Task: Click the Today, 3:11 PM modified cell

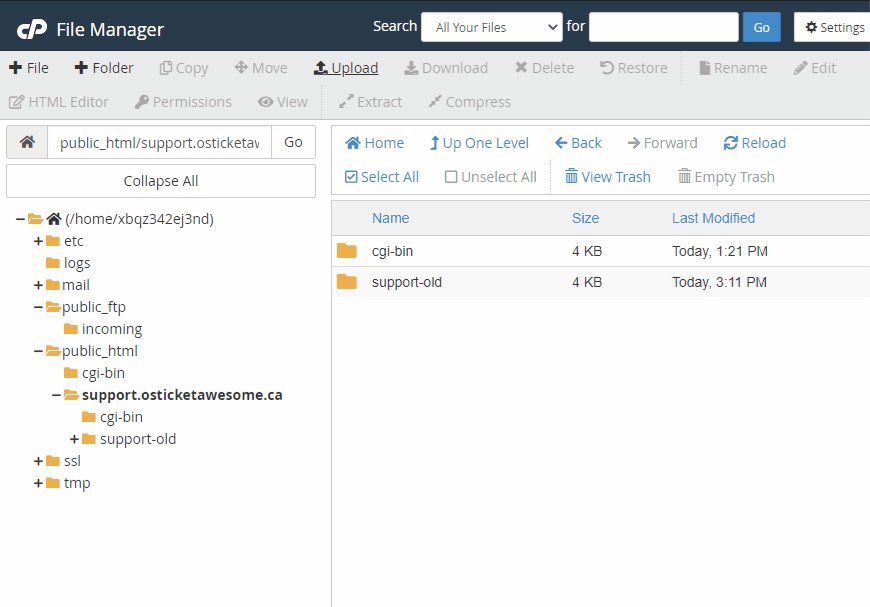Action: click(719, 282)
